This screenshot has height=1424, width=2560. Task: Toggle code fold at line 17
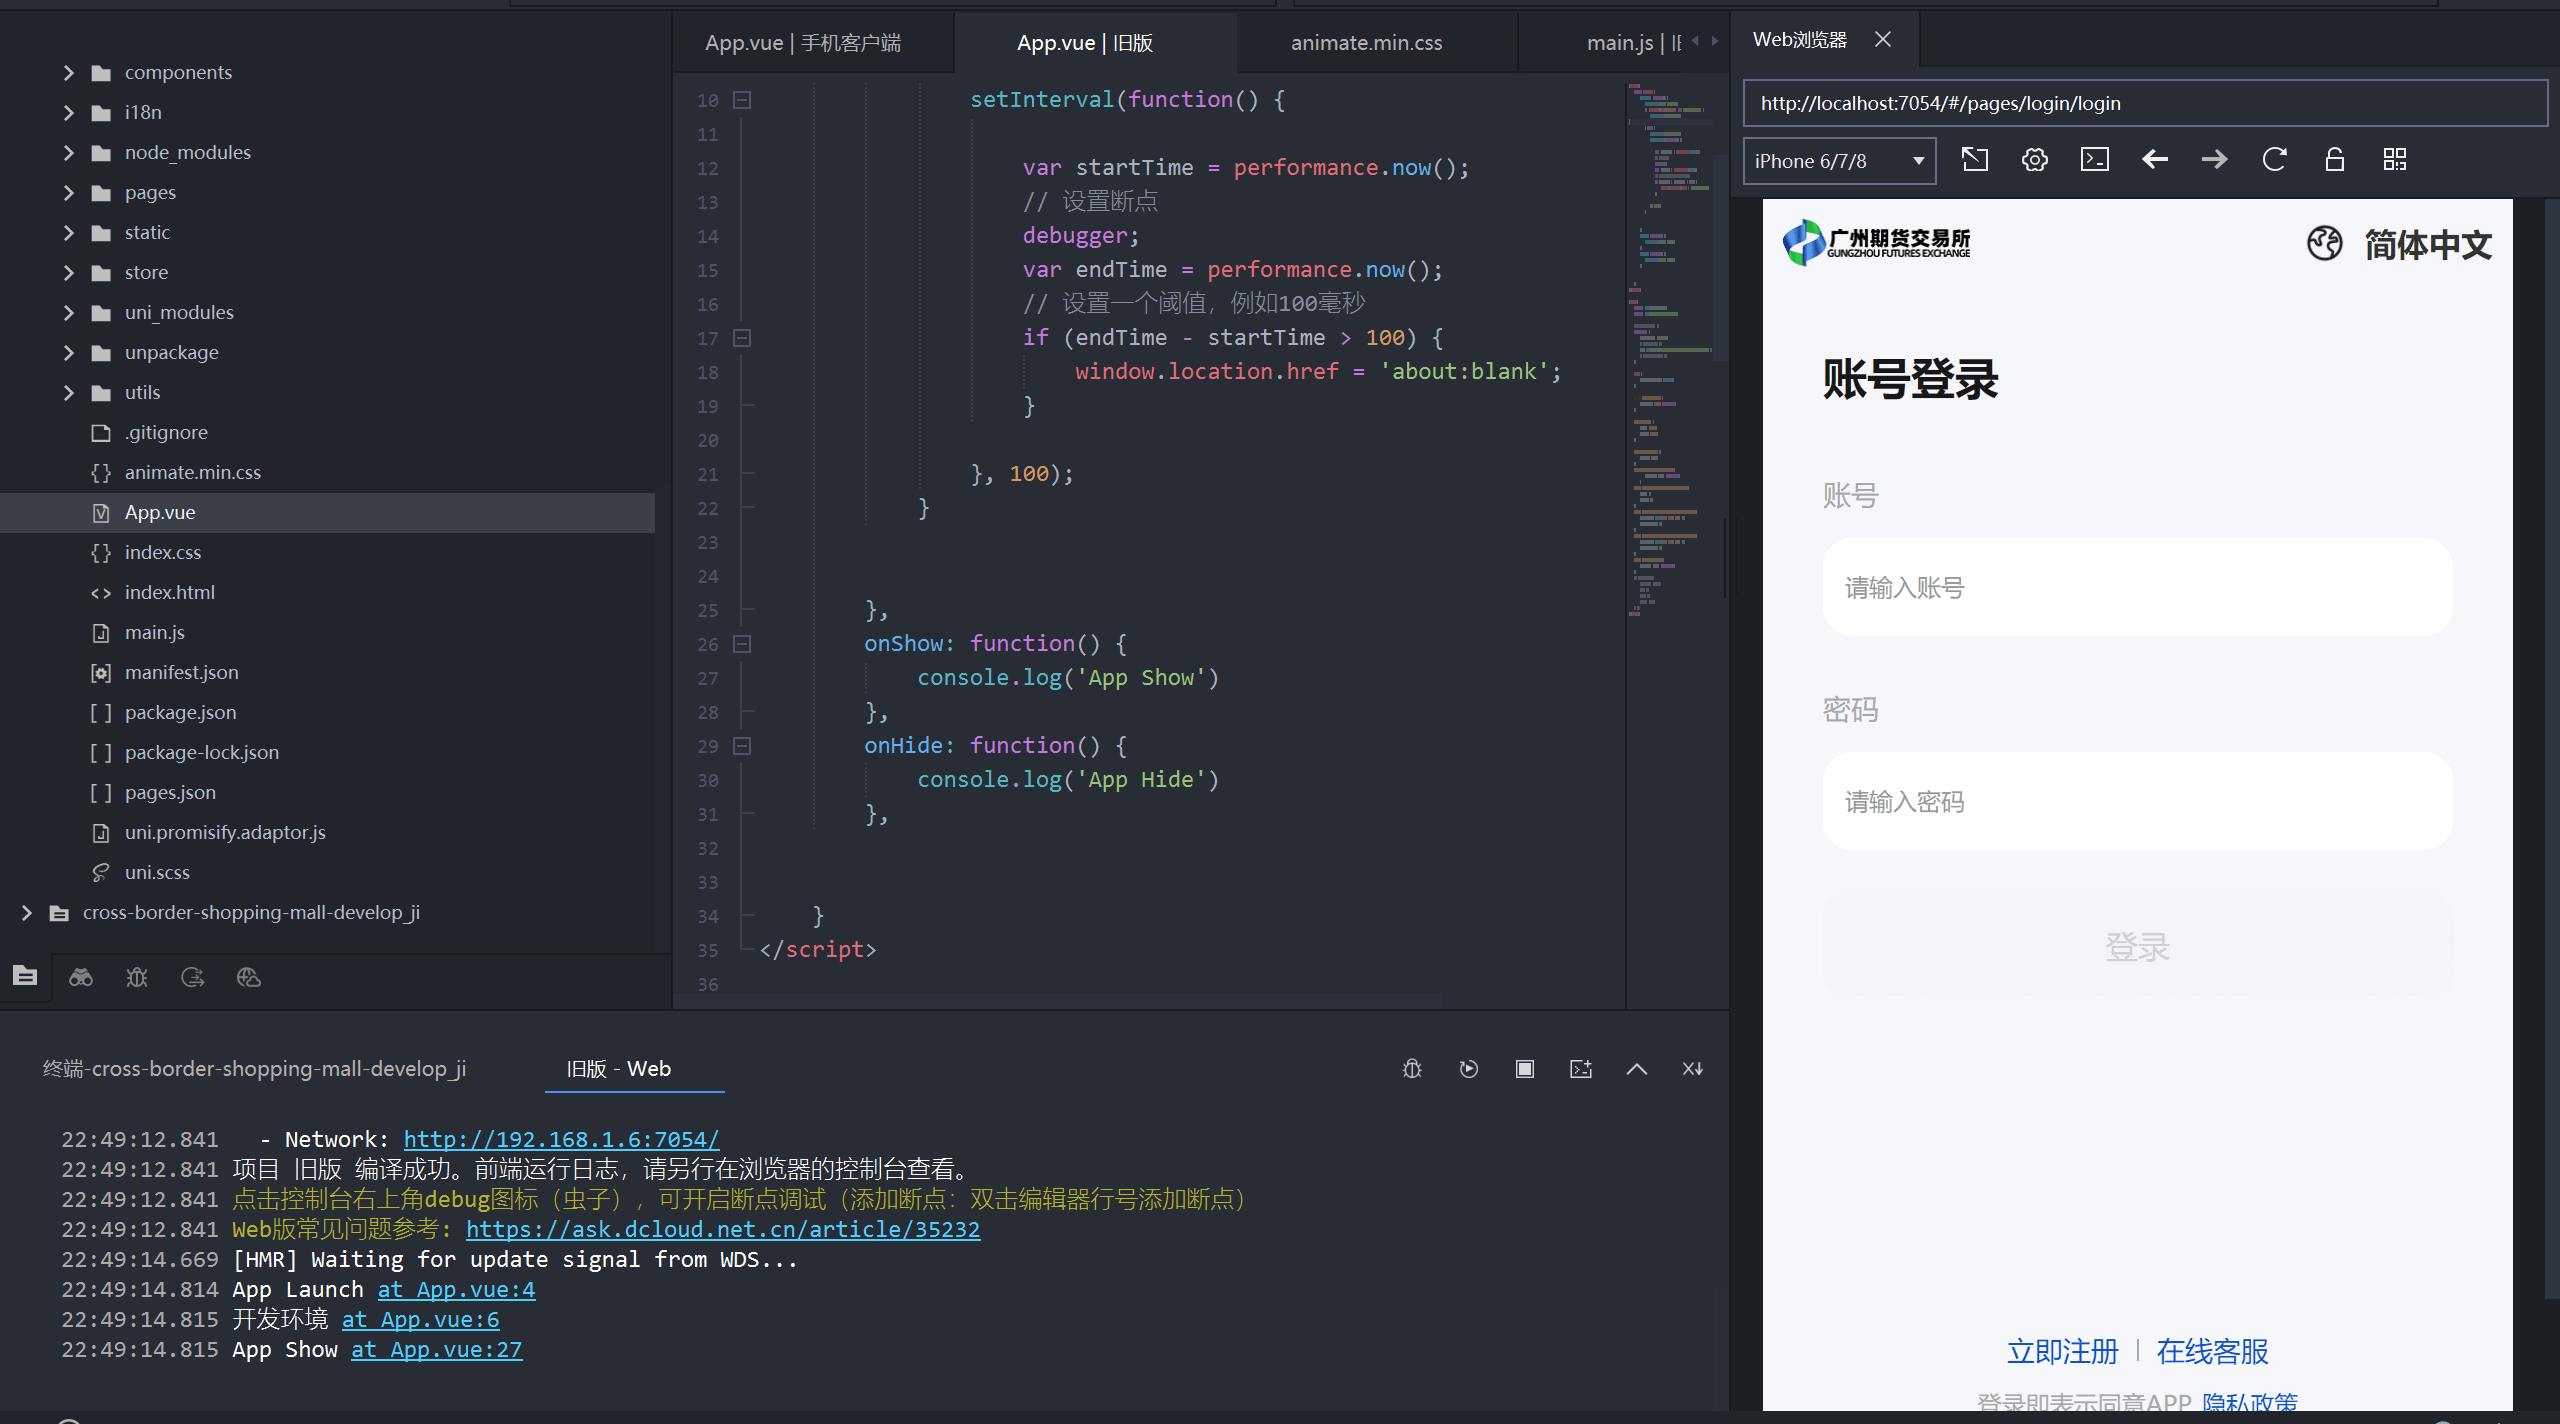pos(742,338)
